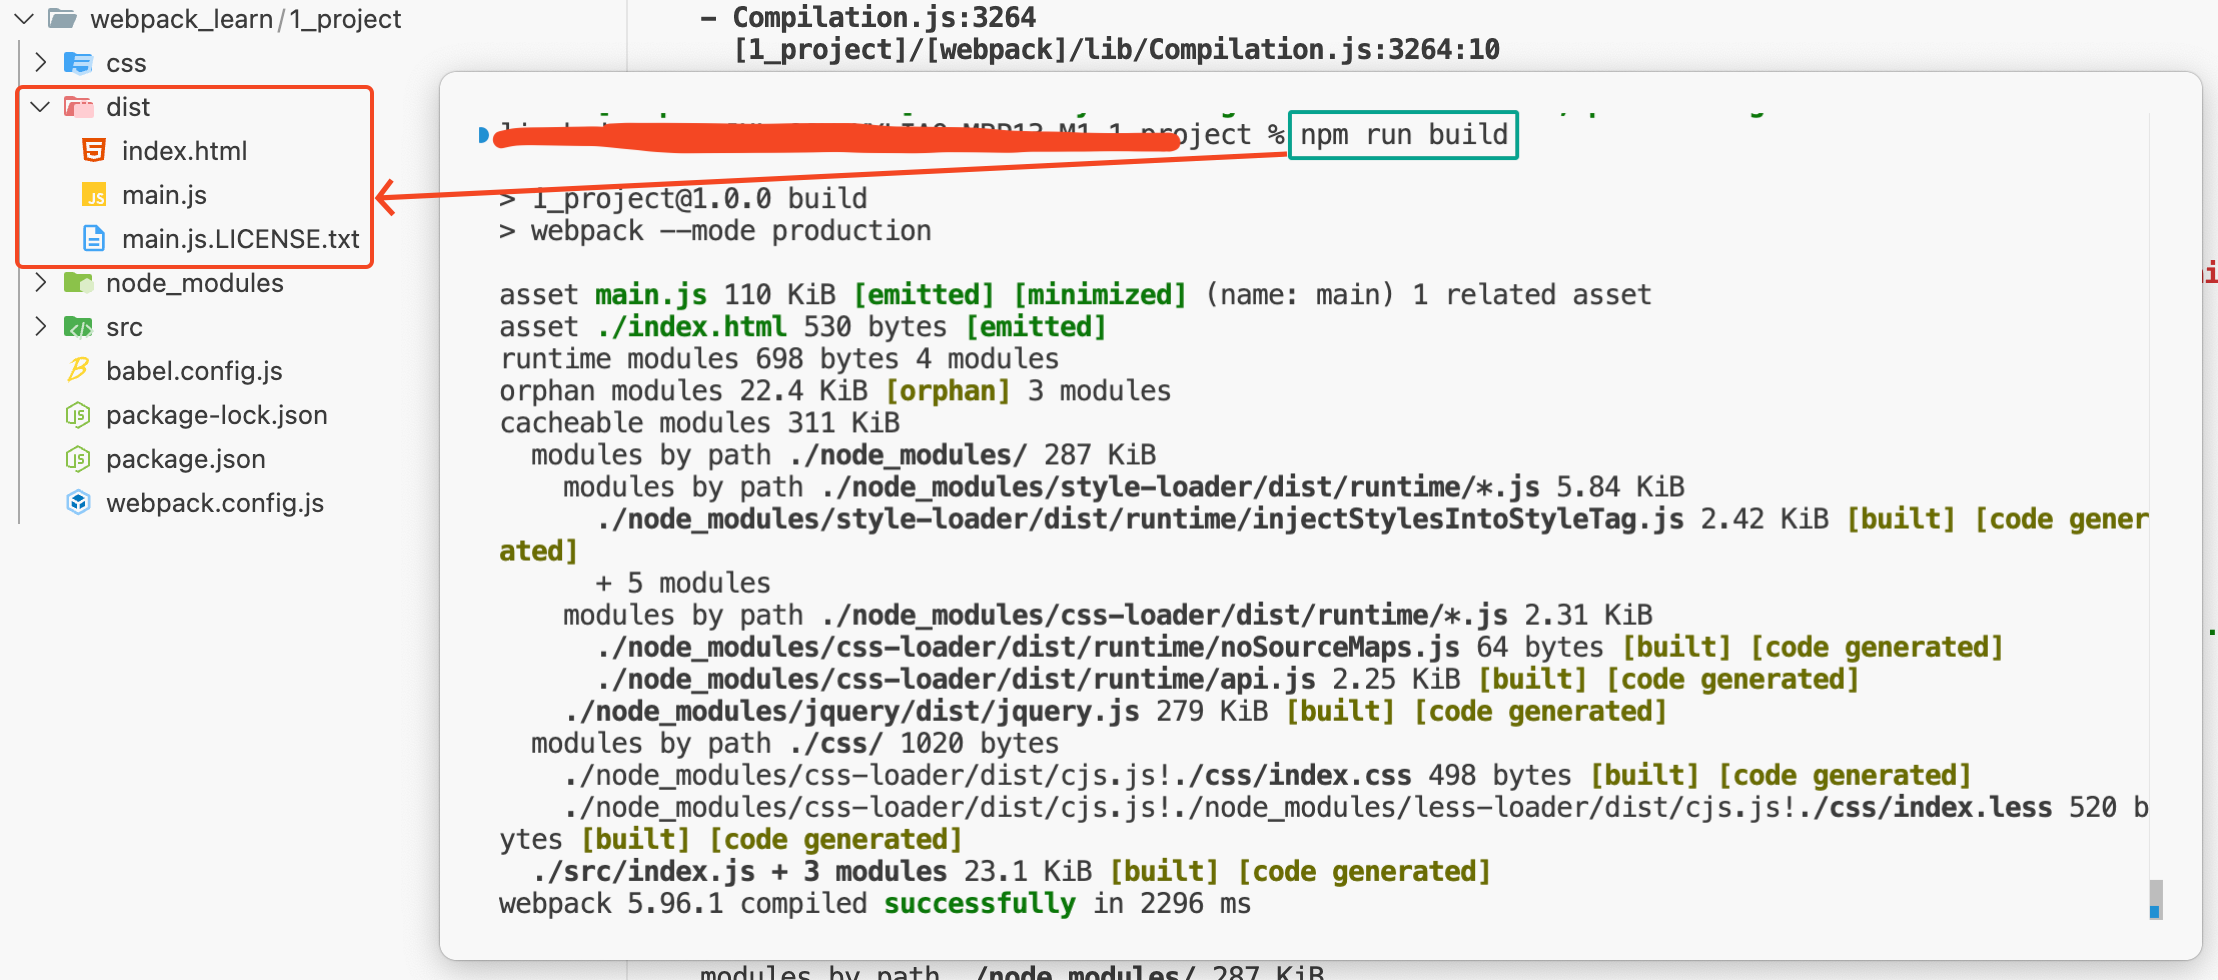Click the terminal scrollbar thumb
Viewport: 2218px width, 980px height.
pyautogui.click(x=2155, y=898)
